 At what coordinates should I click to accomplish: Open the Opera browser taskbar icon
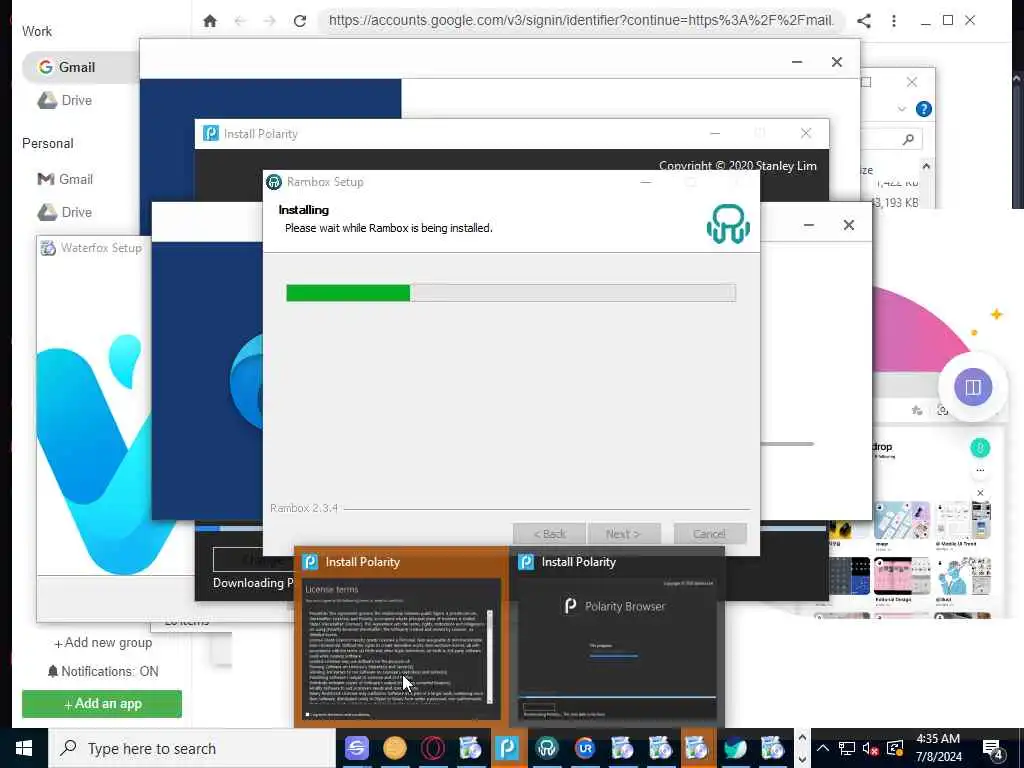(432, 748)
